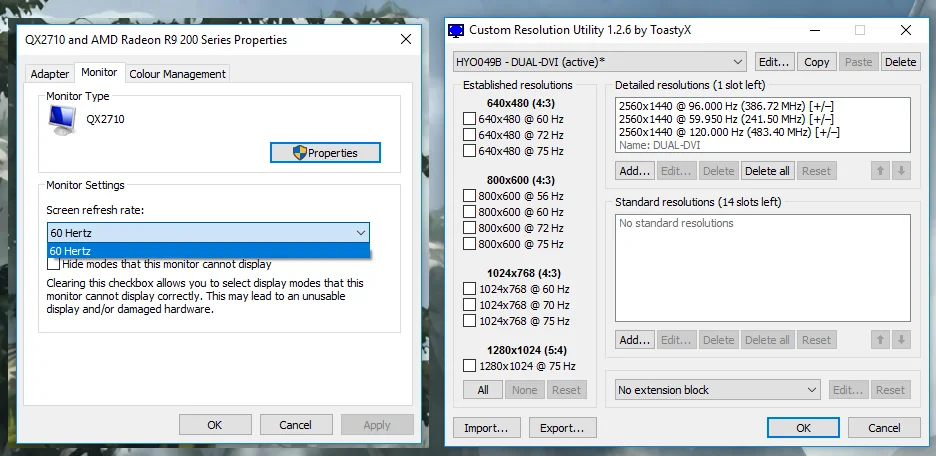Check the 1024x768 @ 70 Hz box
Image resolution: width=936 pixels, height=456 pixels.
click(469, 305)
